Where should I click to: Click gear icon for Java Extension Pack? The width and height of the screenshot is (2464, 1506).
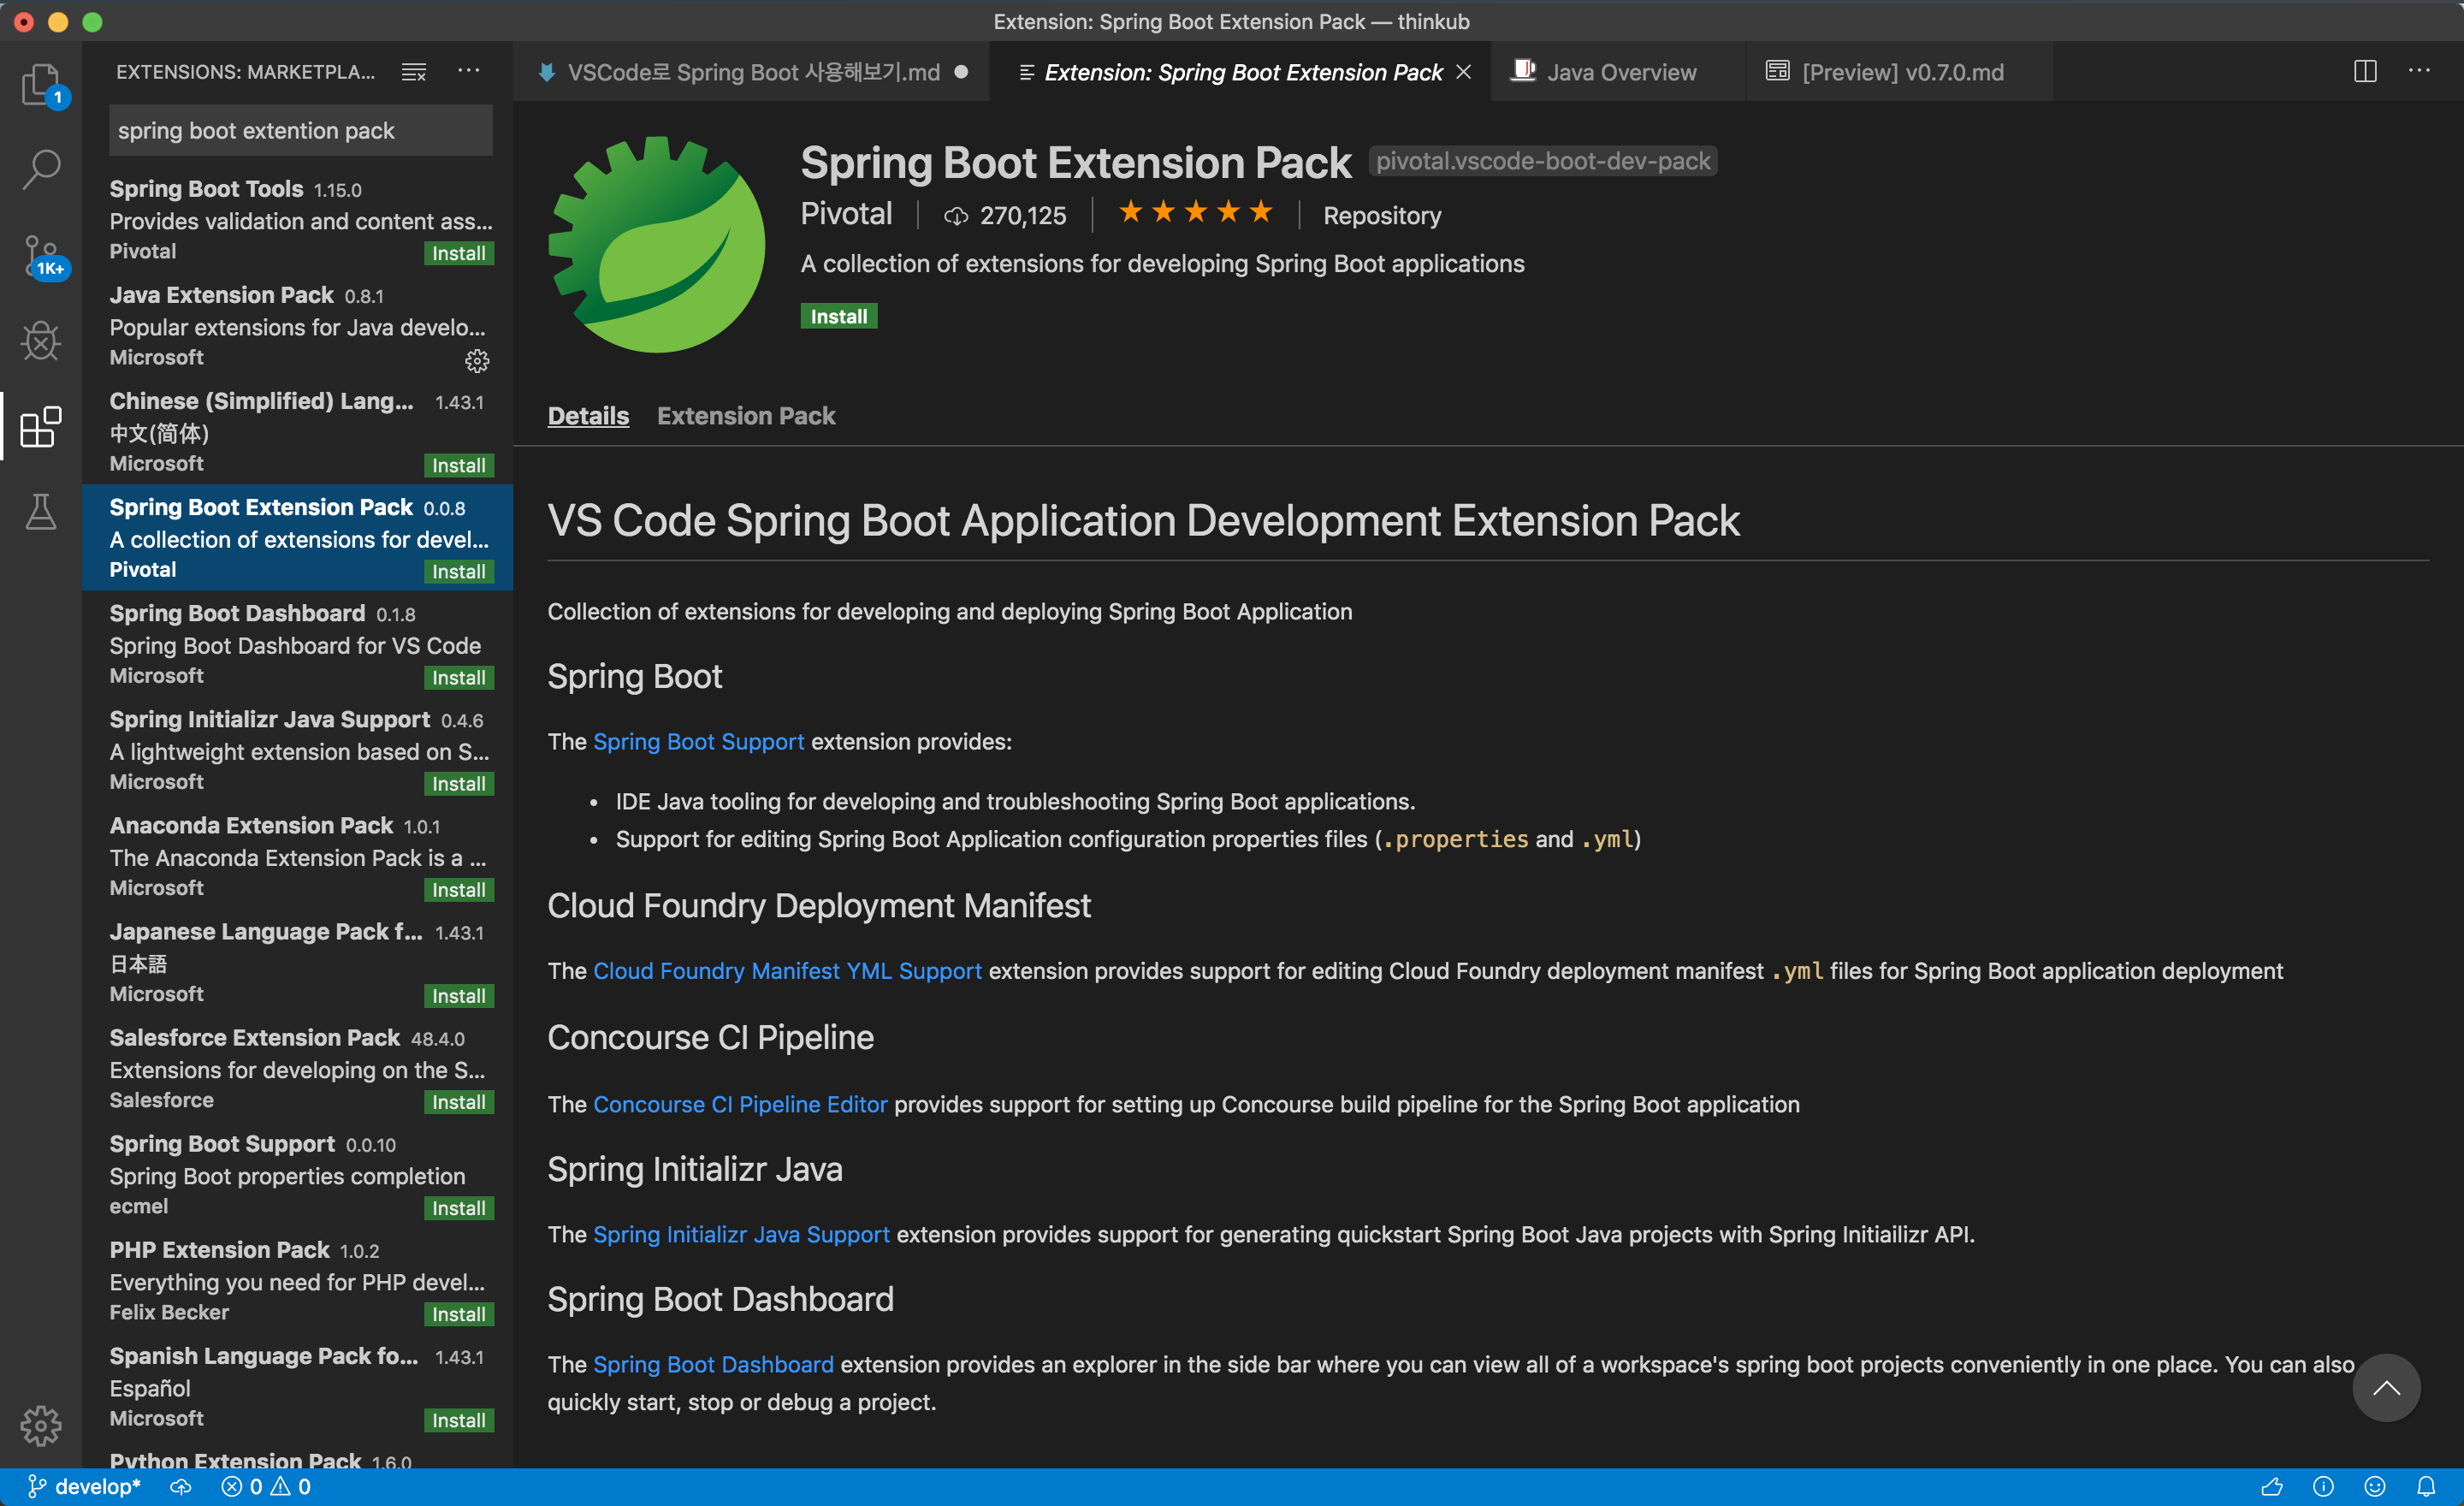[477, 361]
